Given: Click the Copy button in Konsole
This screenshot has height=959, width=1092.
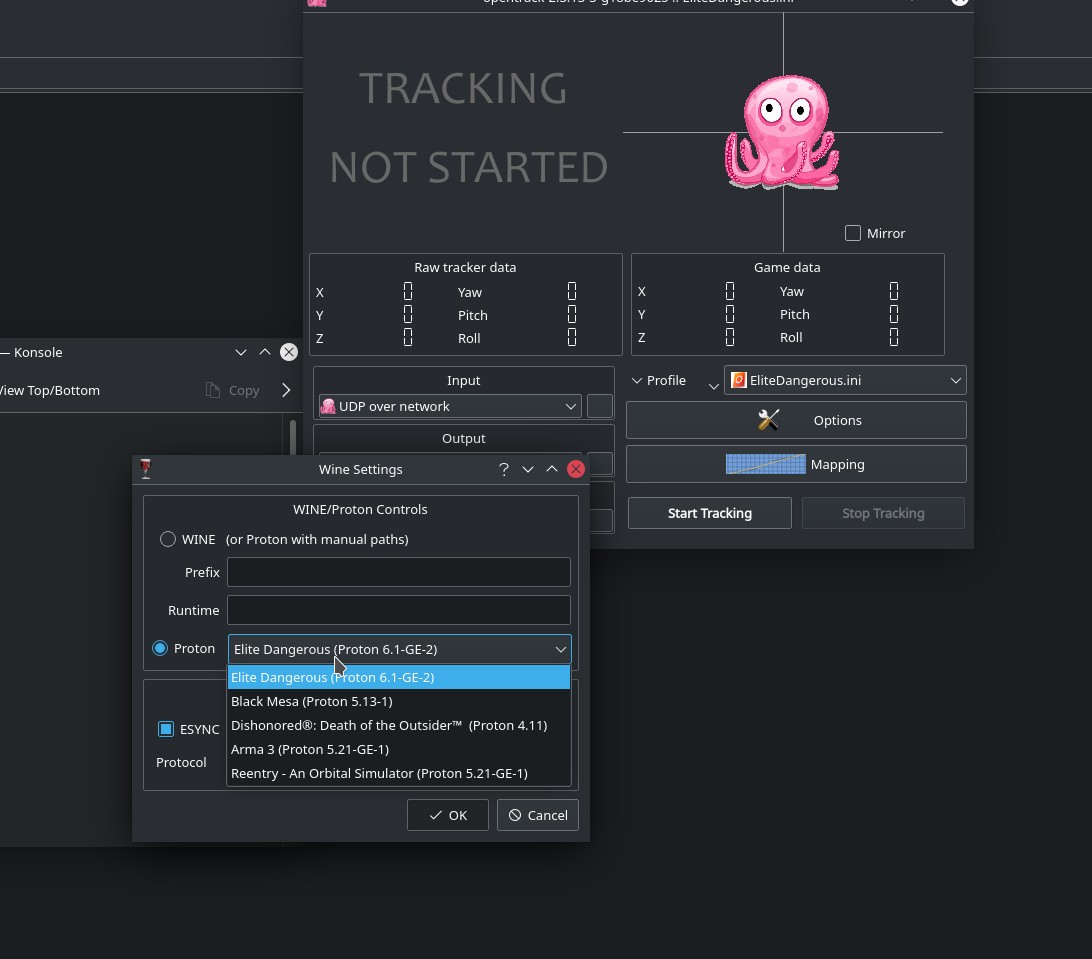Looking at the screenshot, I should [233, 391].
